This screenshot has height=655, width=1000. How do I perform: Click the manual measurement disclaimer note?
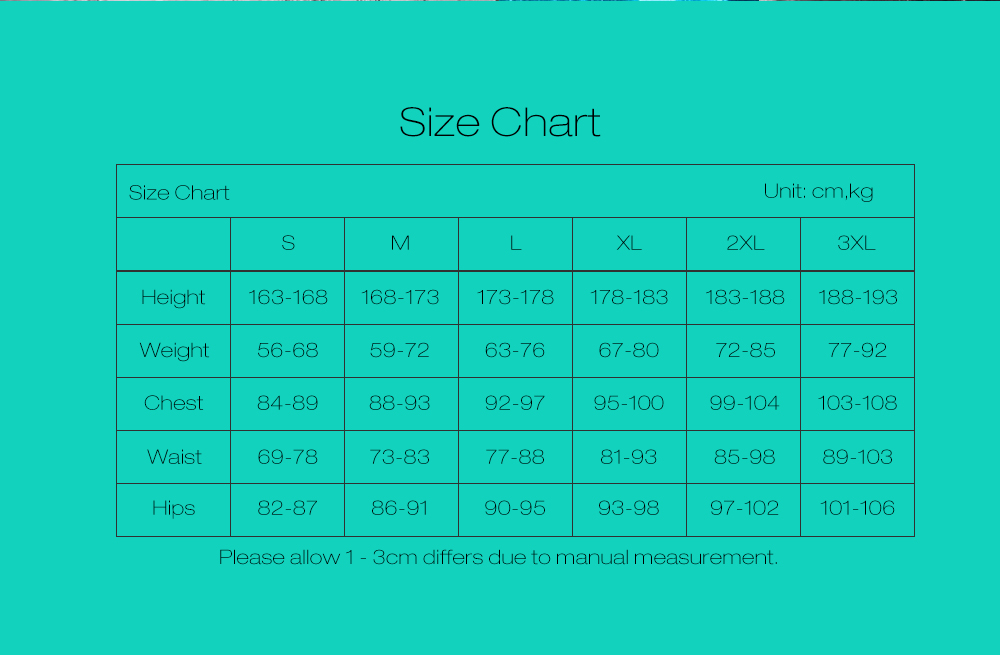click(x=498, y=557)
